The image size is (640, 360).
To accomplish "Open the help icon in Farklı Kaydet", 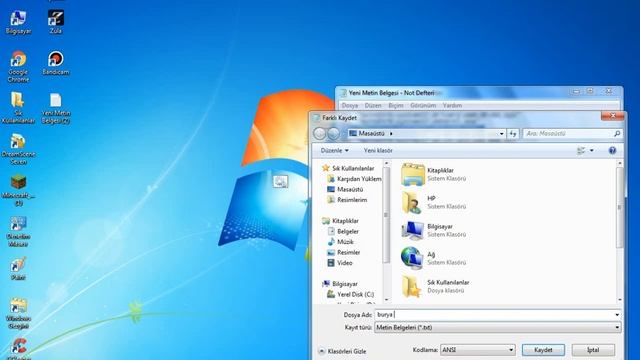I will [x=612, y=151].
